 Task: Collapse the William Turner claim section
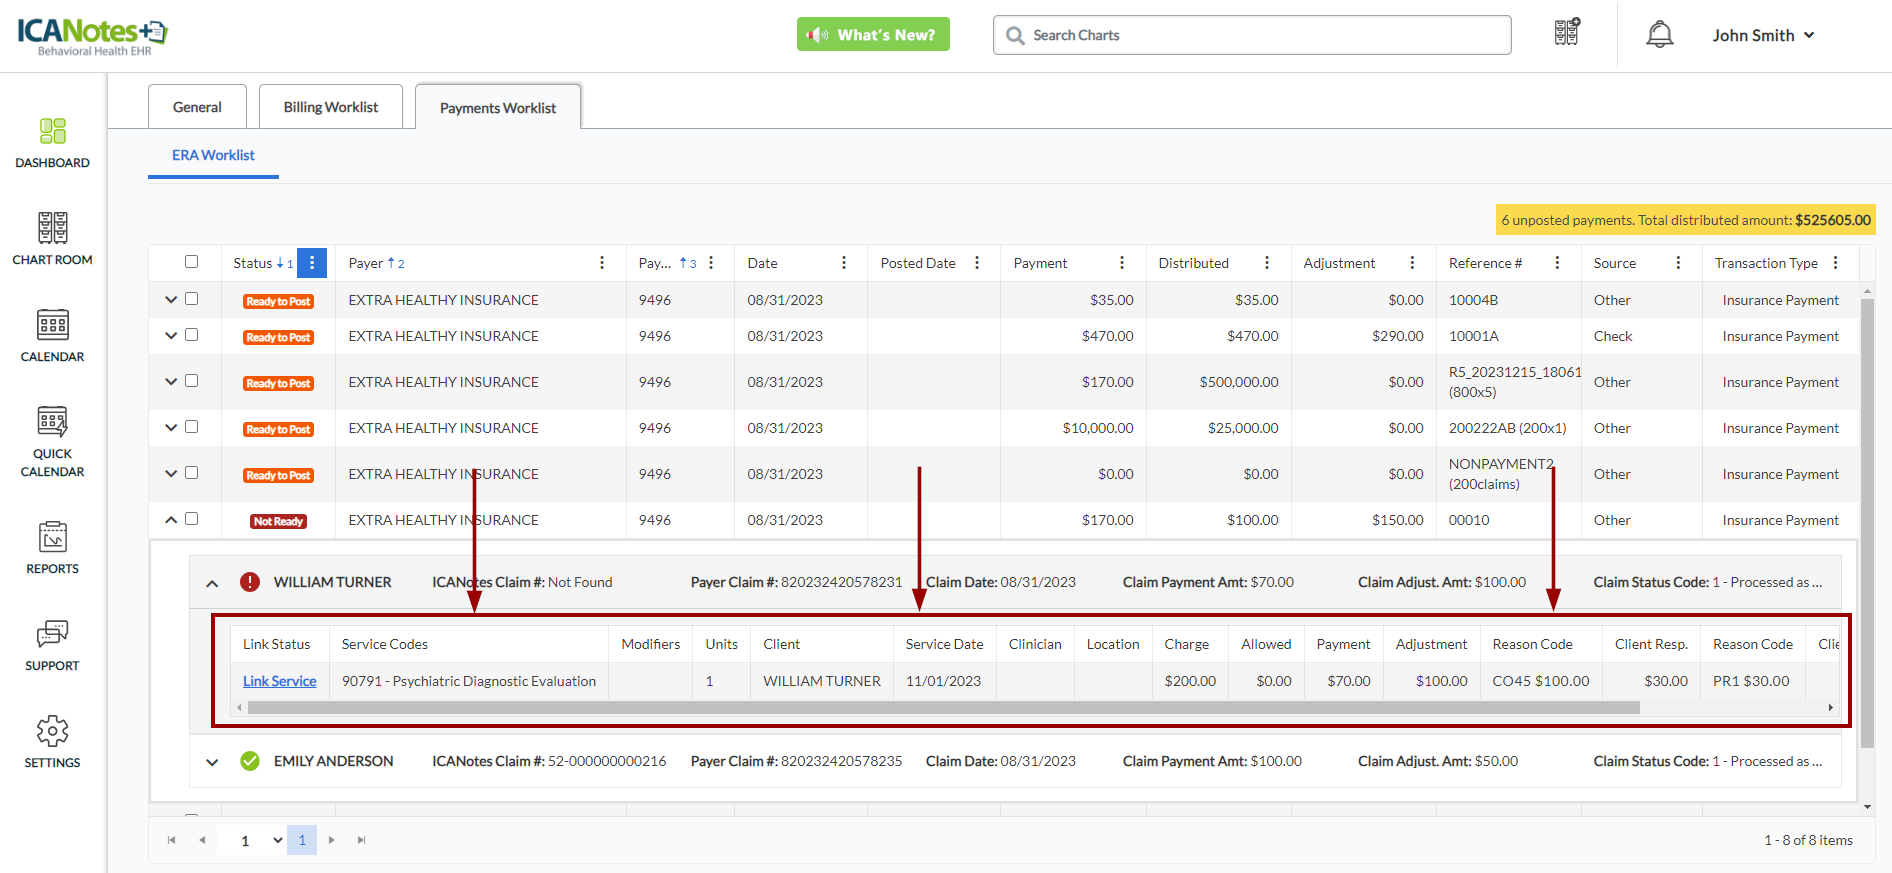coord(212,583)
